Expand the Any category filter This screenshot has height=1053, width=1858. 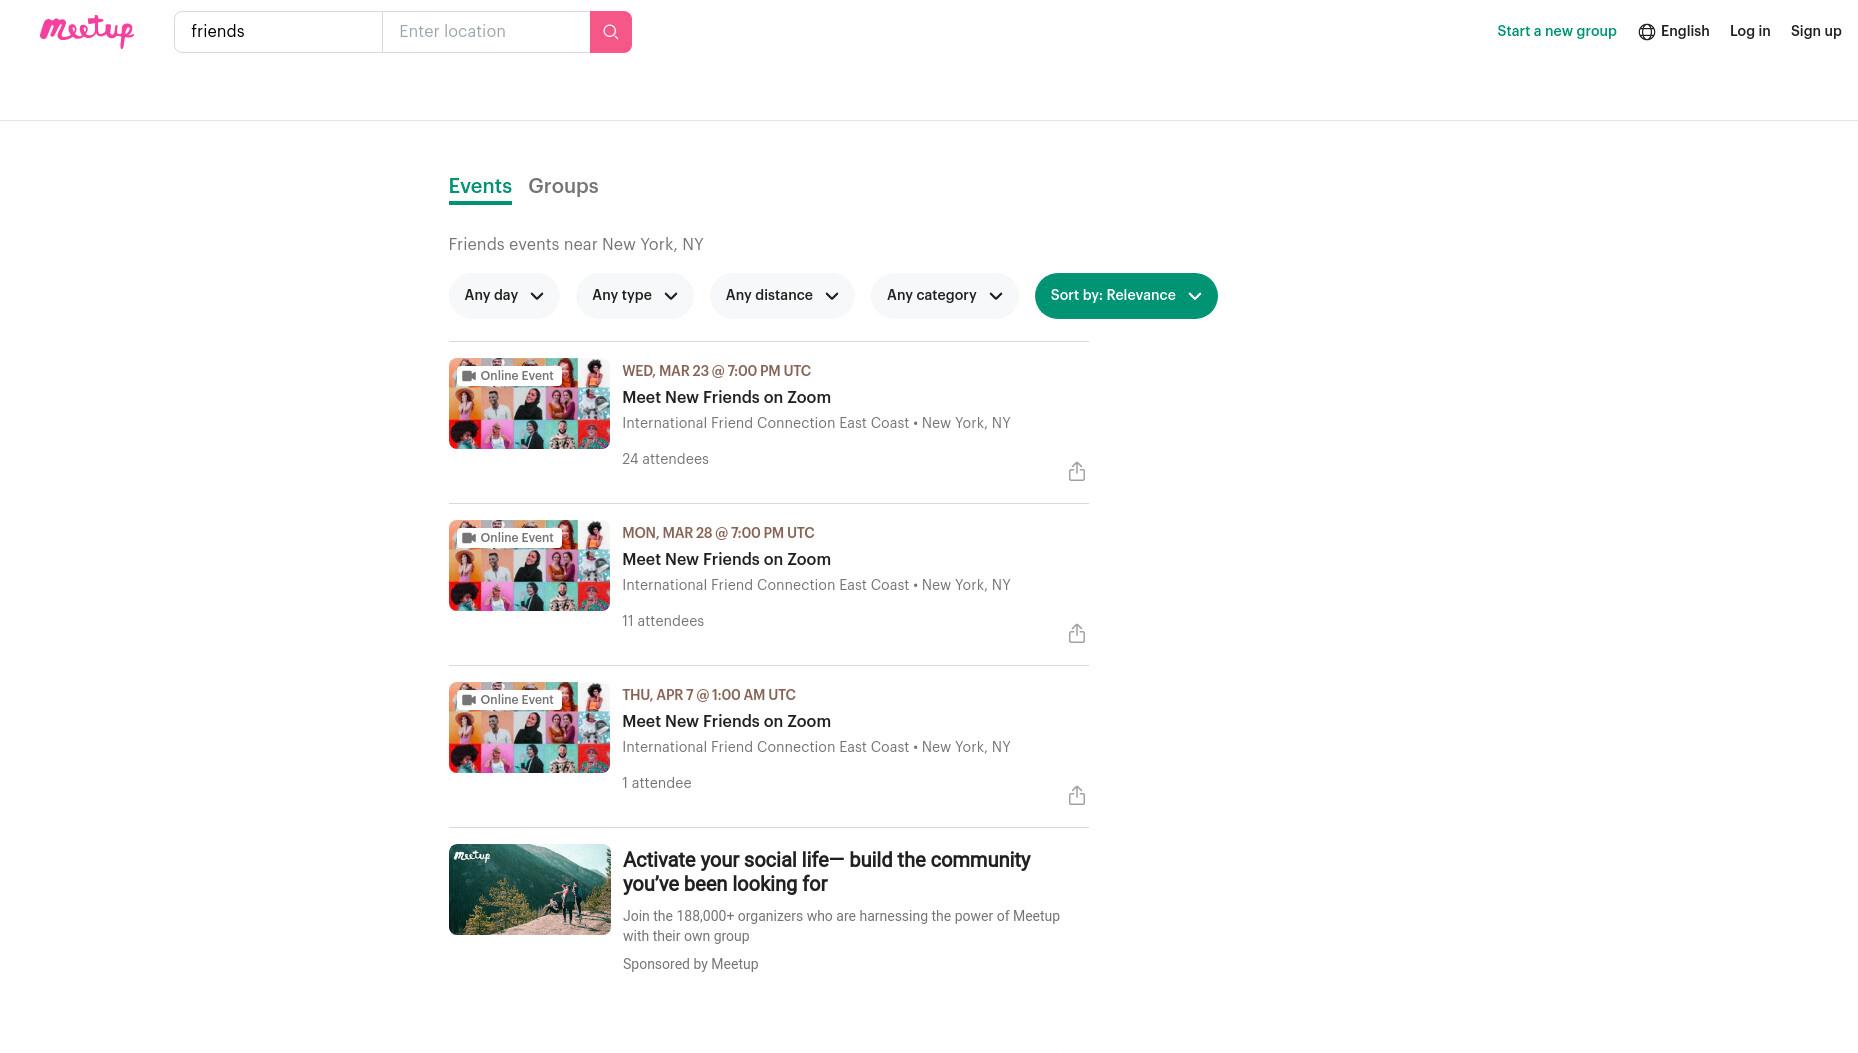(x=945, y=296)
